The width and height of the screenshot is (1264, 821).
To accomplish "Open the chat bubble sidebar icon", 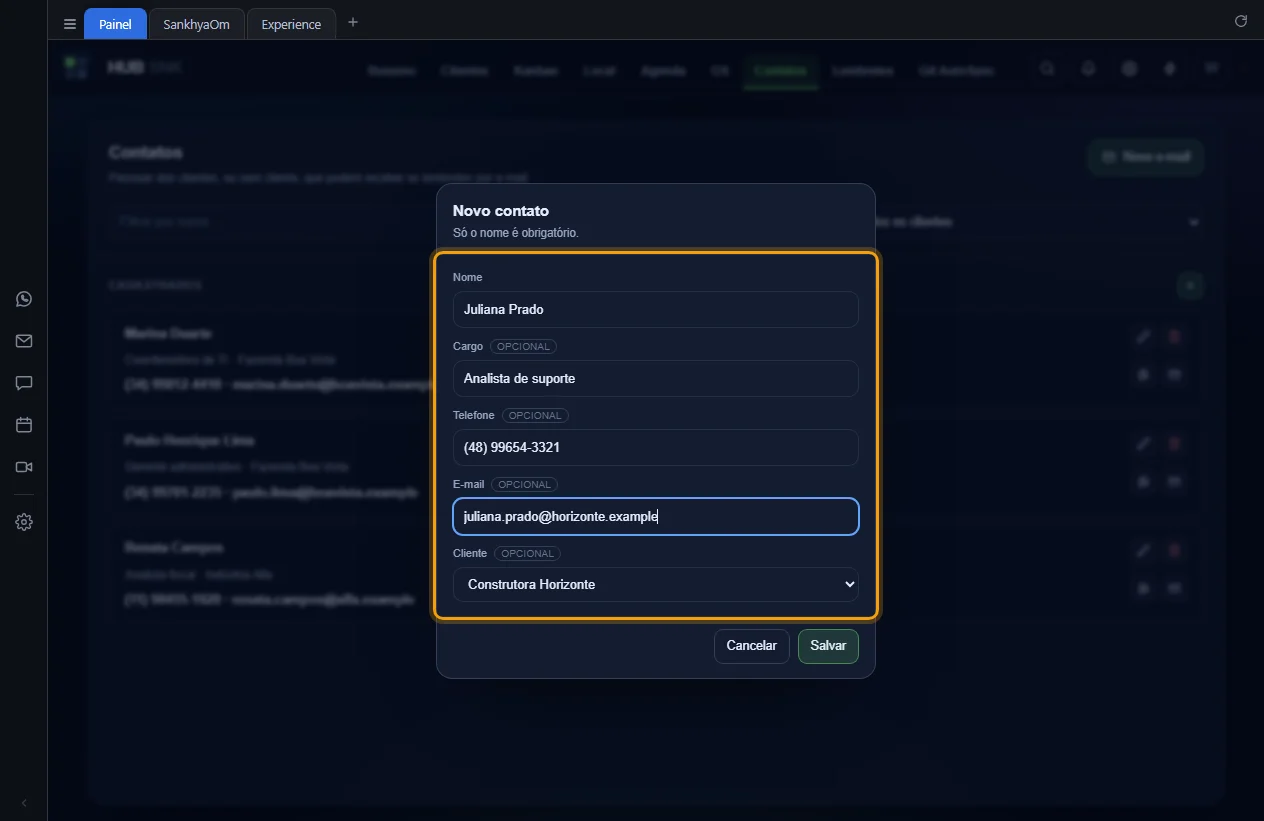I will [x=24, y=383].
